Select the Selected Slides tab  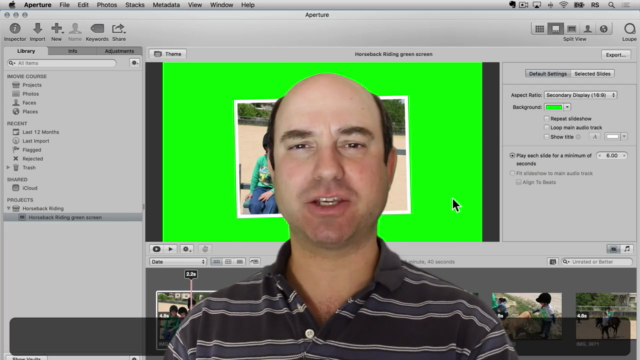pos(592,74)
